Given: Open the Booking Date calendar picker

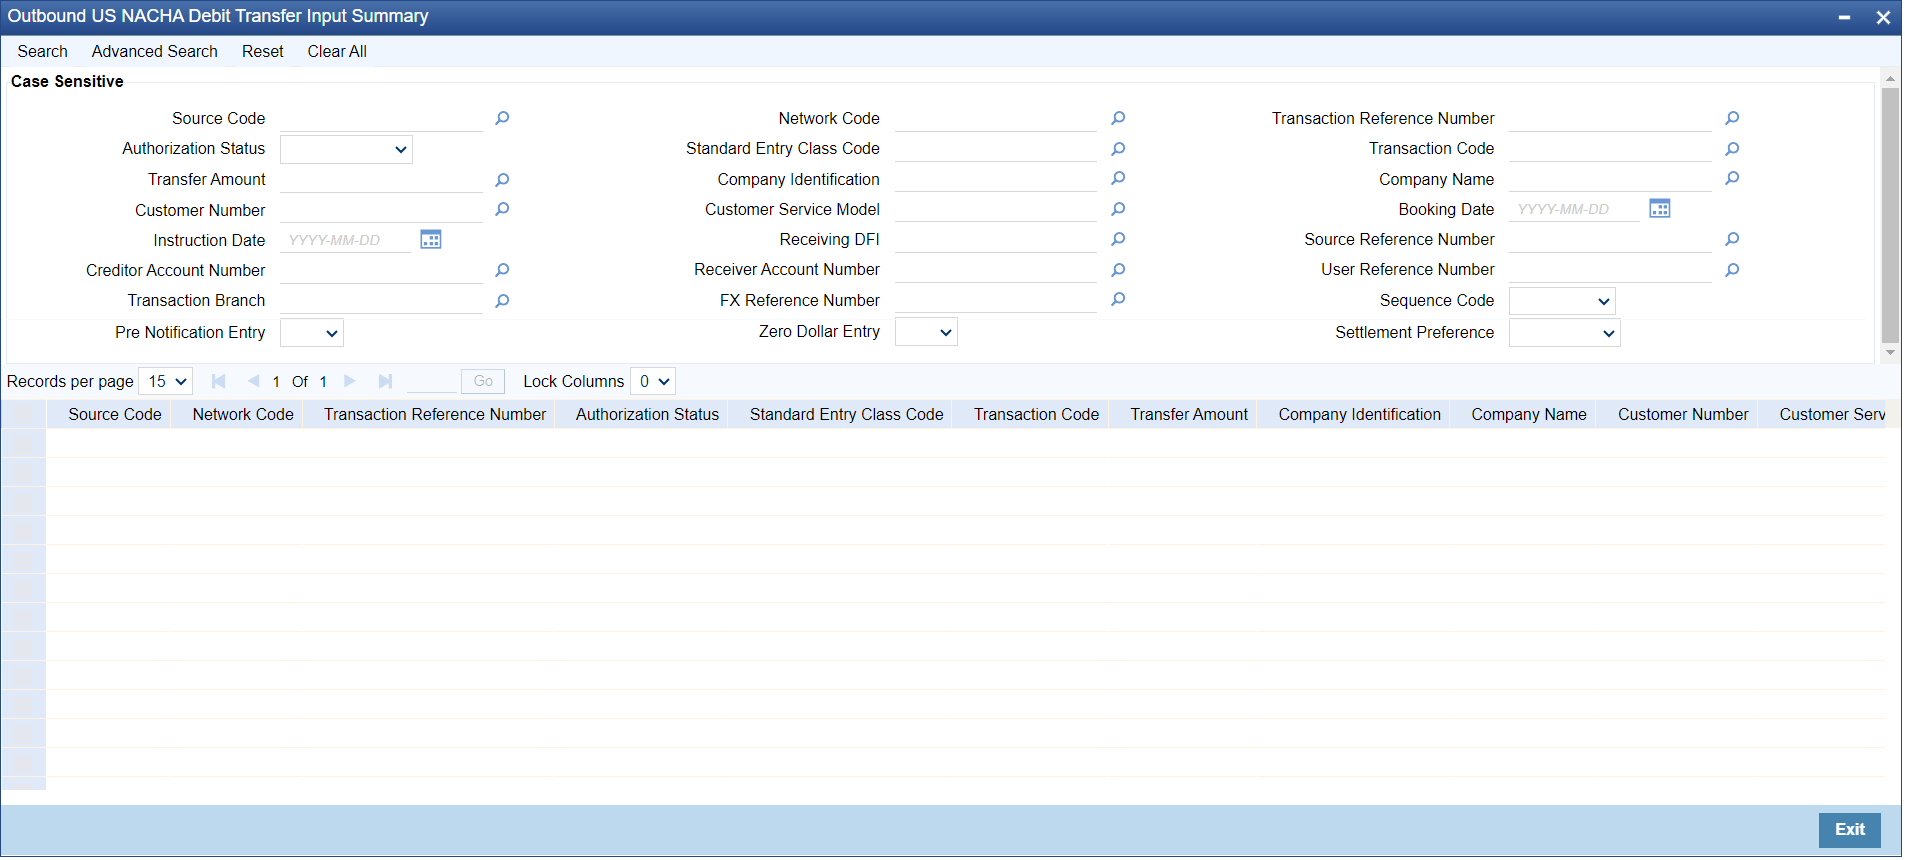Looking at the screenshot, I should coord(1660,209).
